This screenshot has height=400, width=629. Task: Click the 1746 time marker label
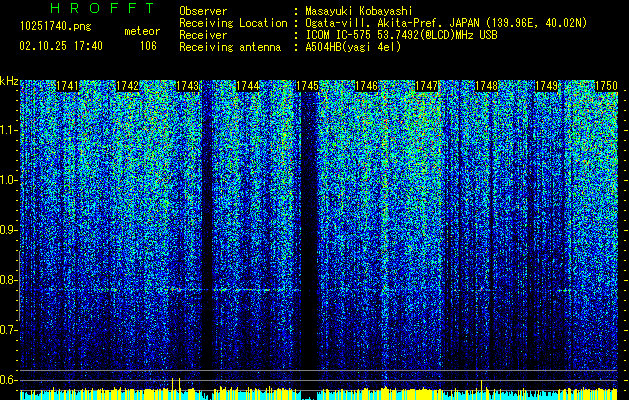click(367, 86)
